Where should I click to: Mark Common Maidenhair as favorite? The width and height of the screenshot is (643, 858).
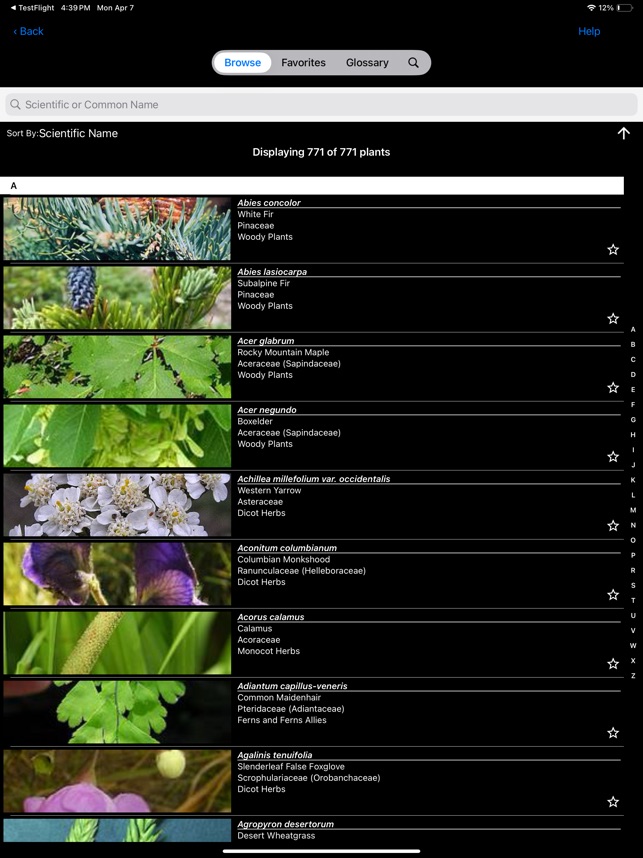pyautogui.click(x=613, y=732)
